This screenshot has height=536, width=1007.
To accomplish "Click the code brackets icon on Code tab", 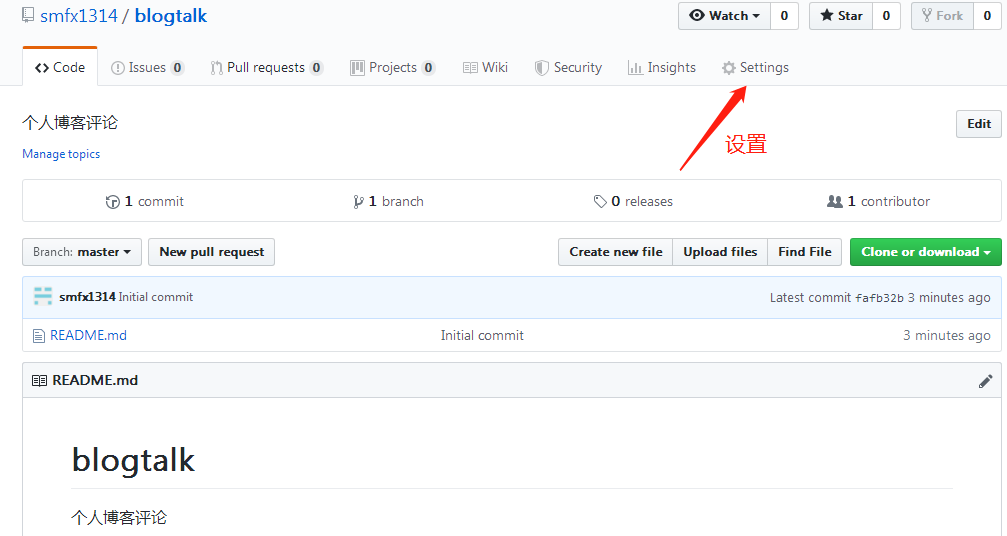I will click(42, 67).
